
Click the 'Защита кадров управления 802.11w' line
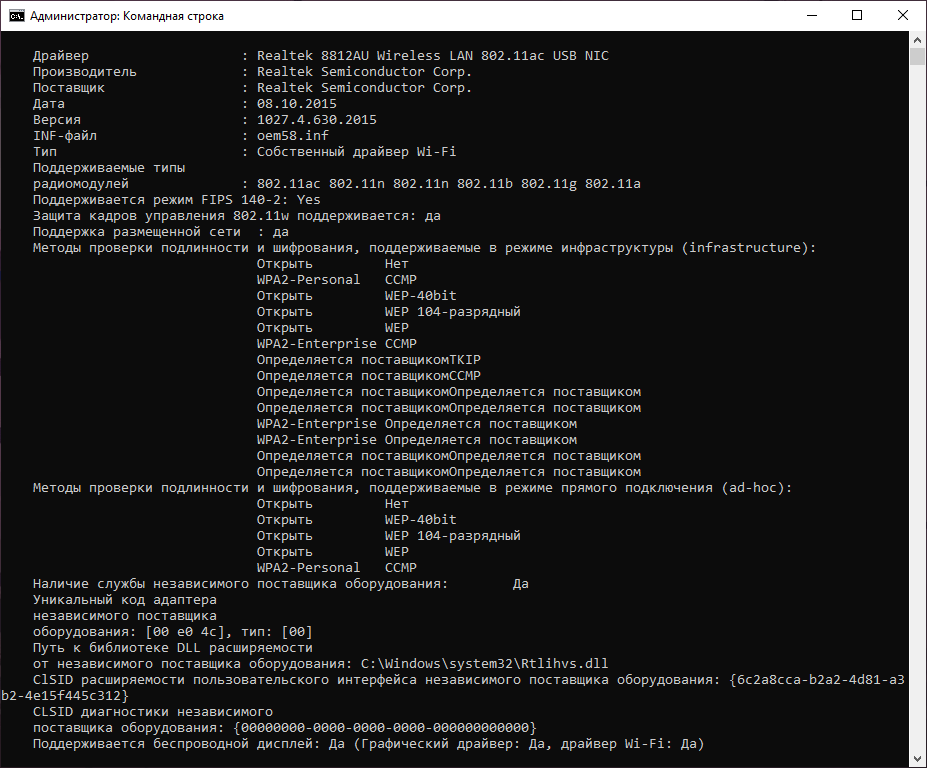pos(236,215)
